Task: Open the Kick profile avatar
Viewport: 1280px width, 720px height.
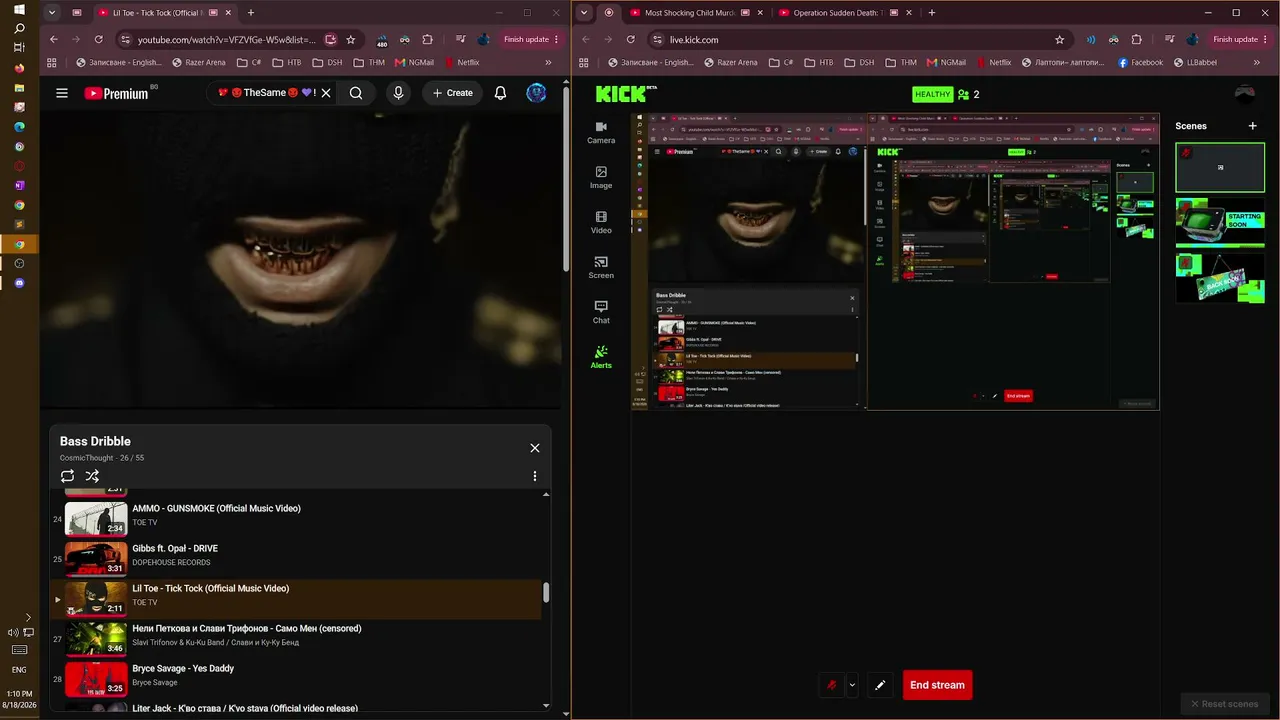Action: (1245, 94)
